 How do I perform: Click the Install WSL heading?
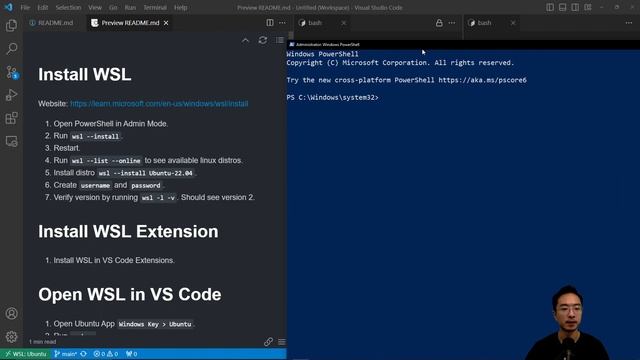pos(85,74)
